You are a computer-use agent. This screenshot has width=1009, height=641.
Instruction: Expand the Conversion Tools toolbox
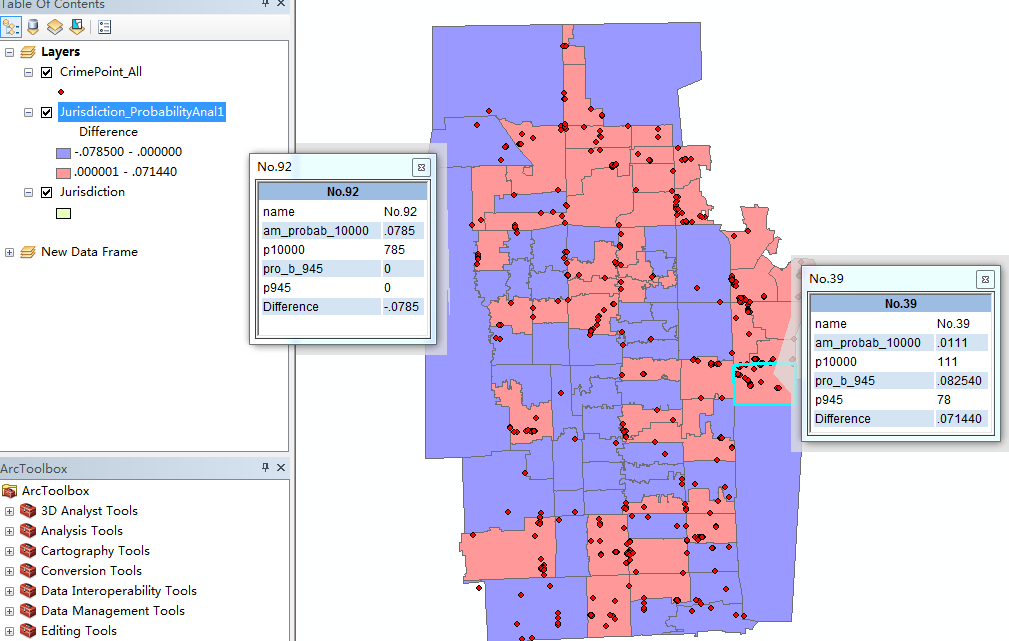9,571
